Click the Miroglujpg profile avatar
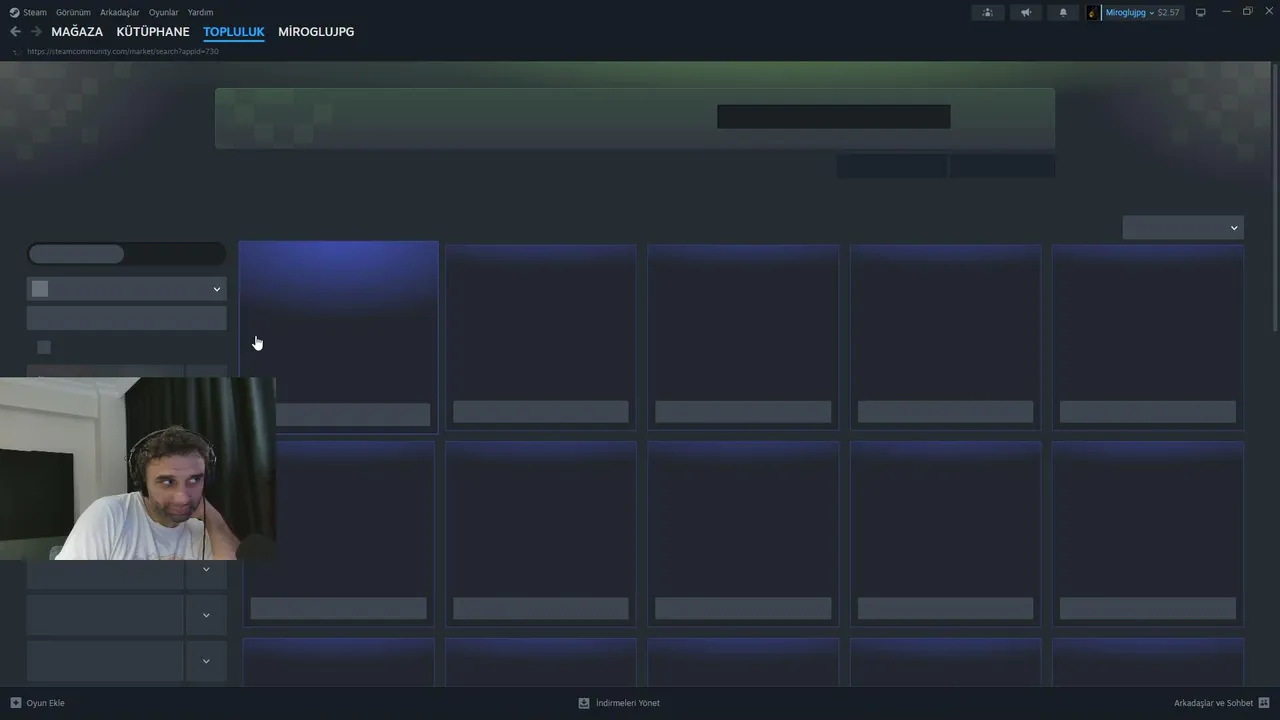This screenshot has height=720, width=1280. [1093, 13]
